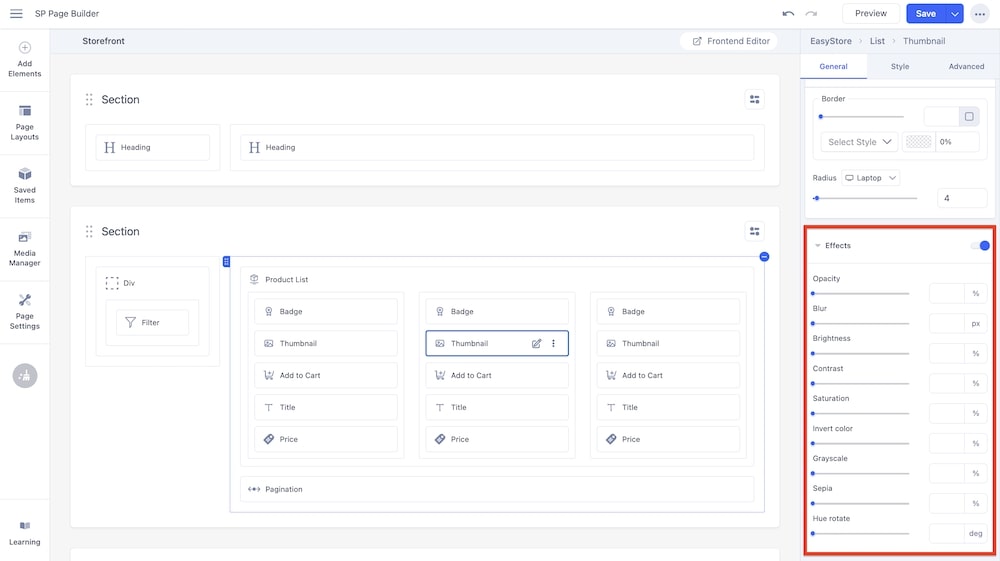Viewport: 1000px width, 561px height.
Task: Expand the Save button dropdown arrow
Action: pos(954,13)
